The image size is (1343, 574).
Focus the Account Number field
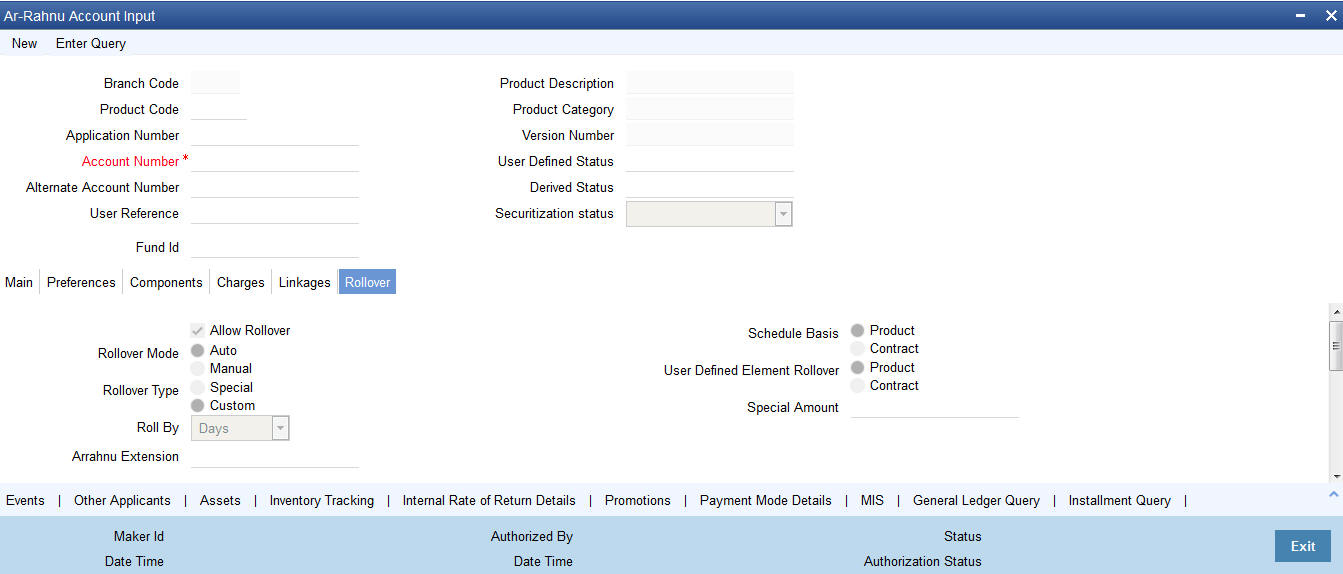[x=274, y=161]
